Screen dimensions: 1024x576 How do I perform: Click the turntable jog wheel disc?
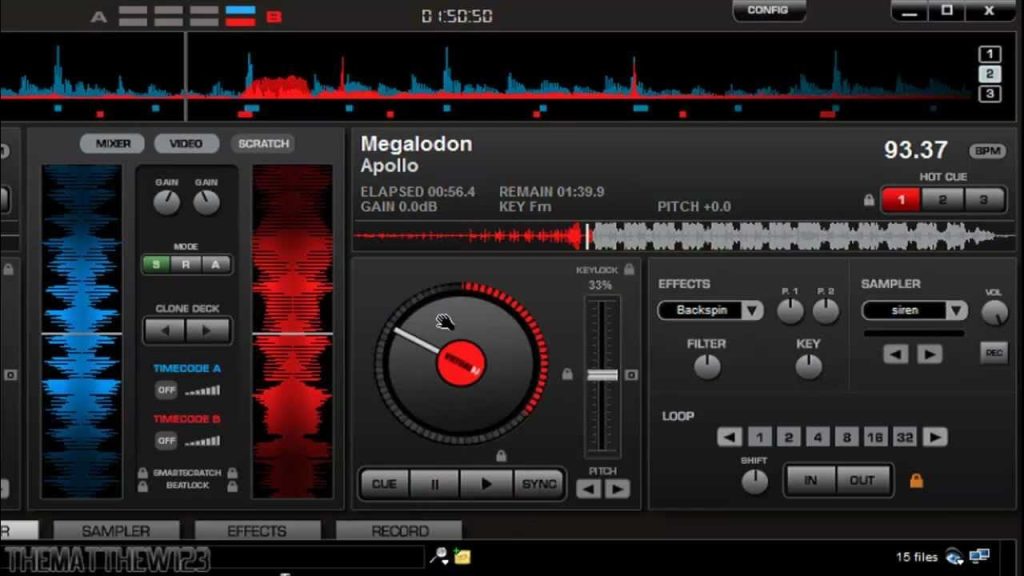tap(461, 363)
